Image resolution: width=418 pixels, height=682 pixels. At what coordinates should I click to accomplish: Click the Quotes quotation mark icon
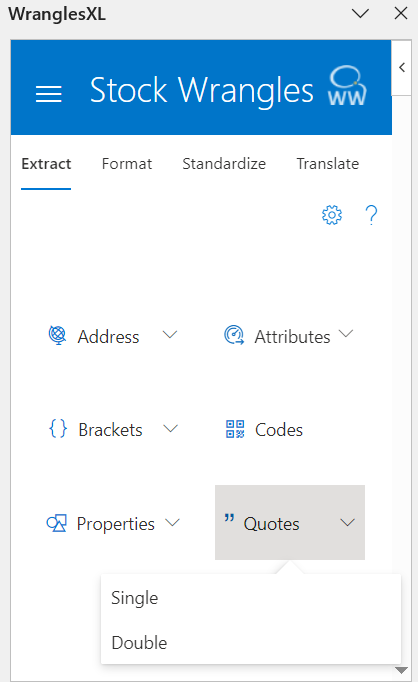point(229,518)
